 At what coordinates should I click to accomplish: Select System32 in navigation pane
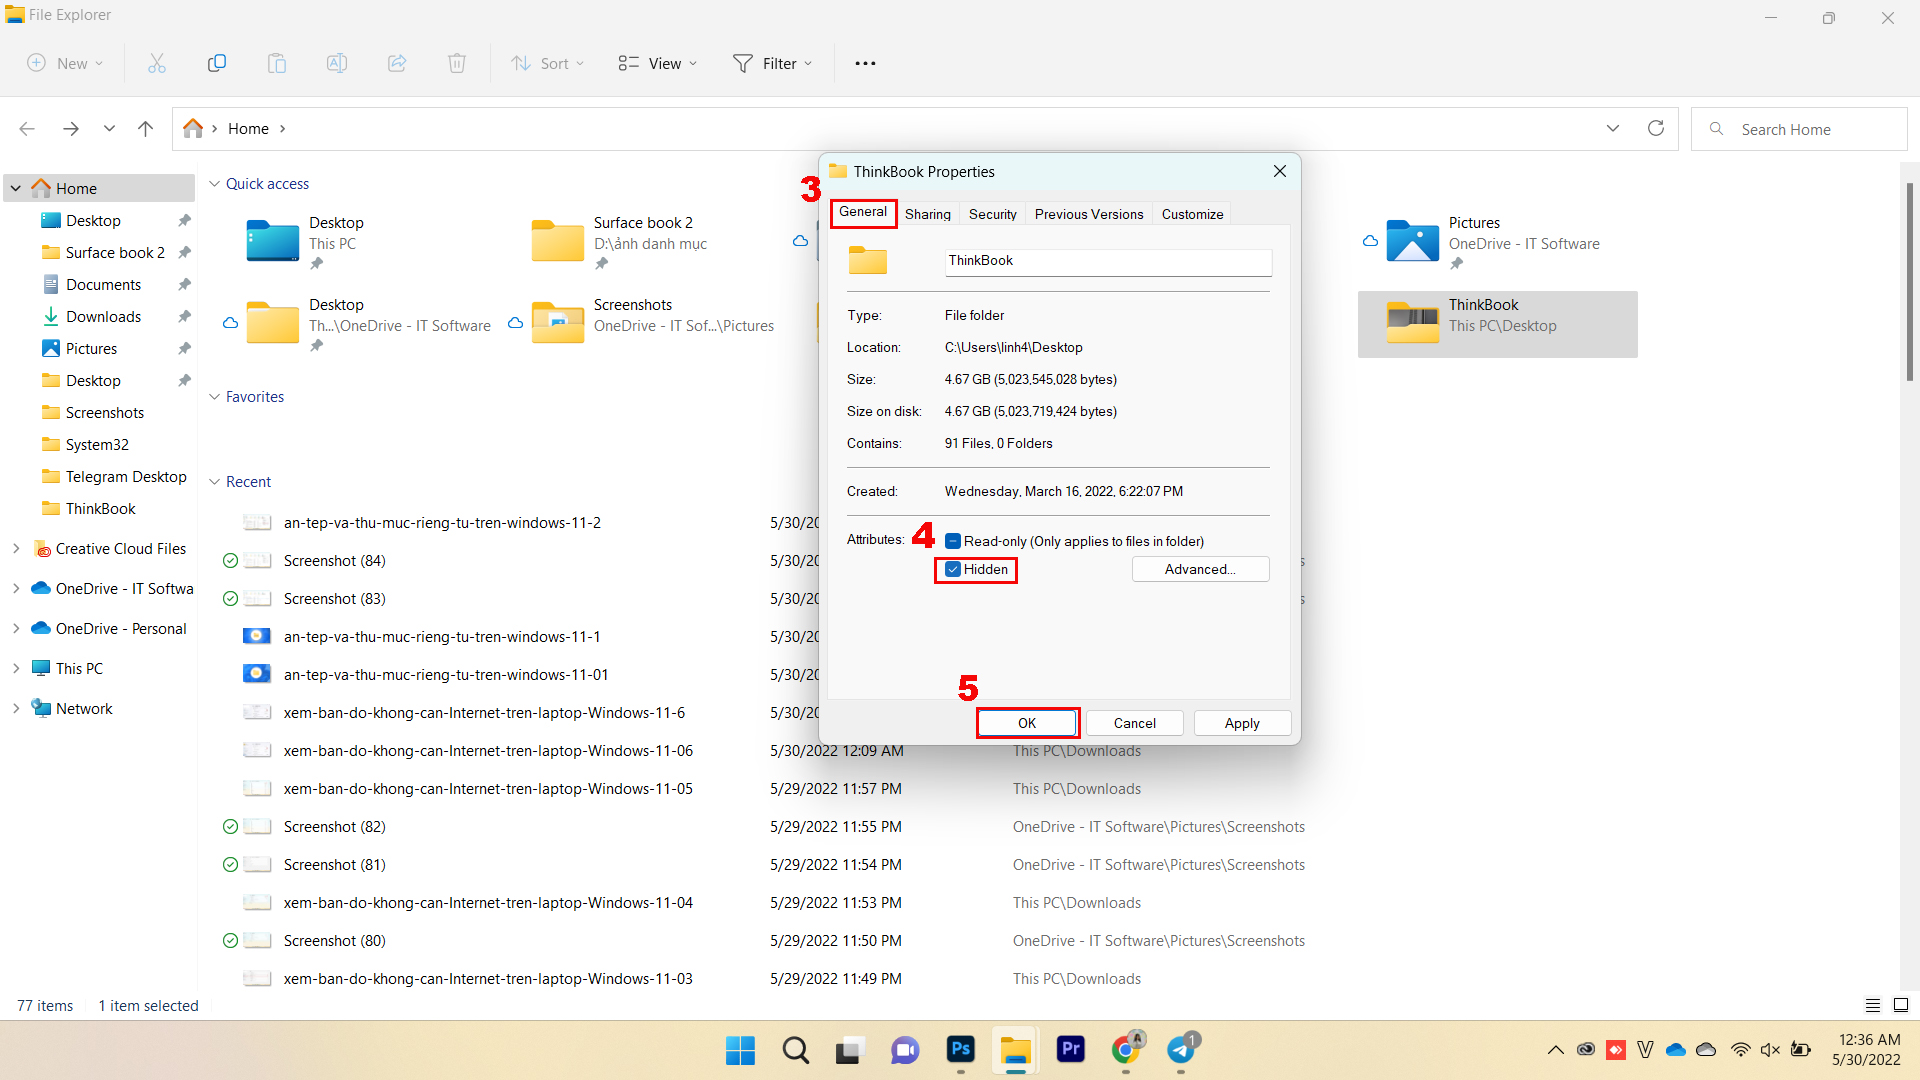tap(97, 445)
